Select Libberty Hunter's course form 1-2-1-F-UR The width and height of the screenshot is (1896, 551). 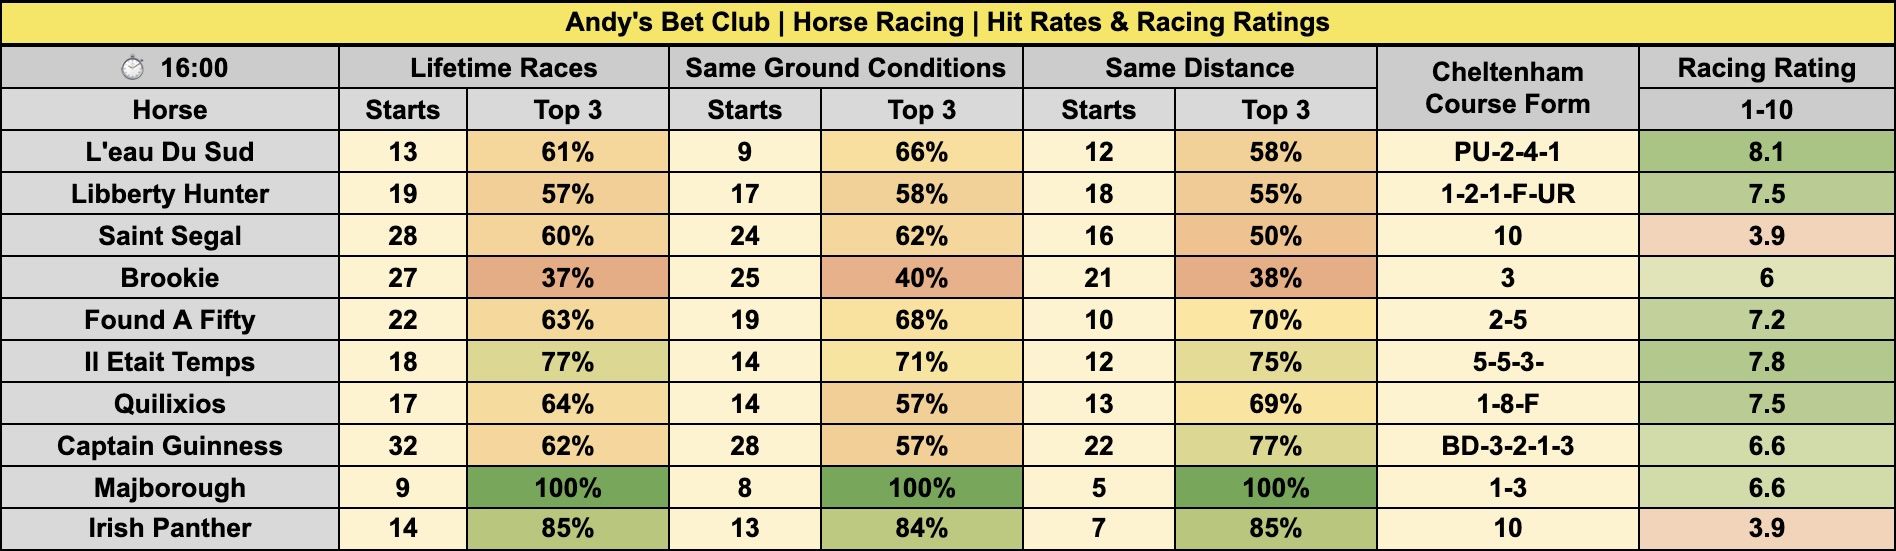[1507, 194]
